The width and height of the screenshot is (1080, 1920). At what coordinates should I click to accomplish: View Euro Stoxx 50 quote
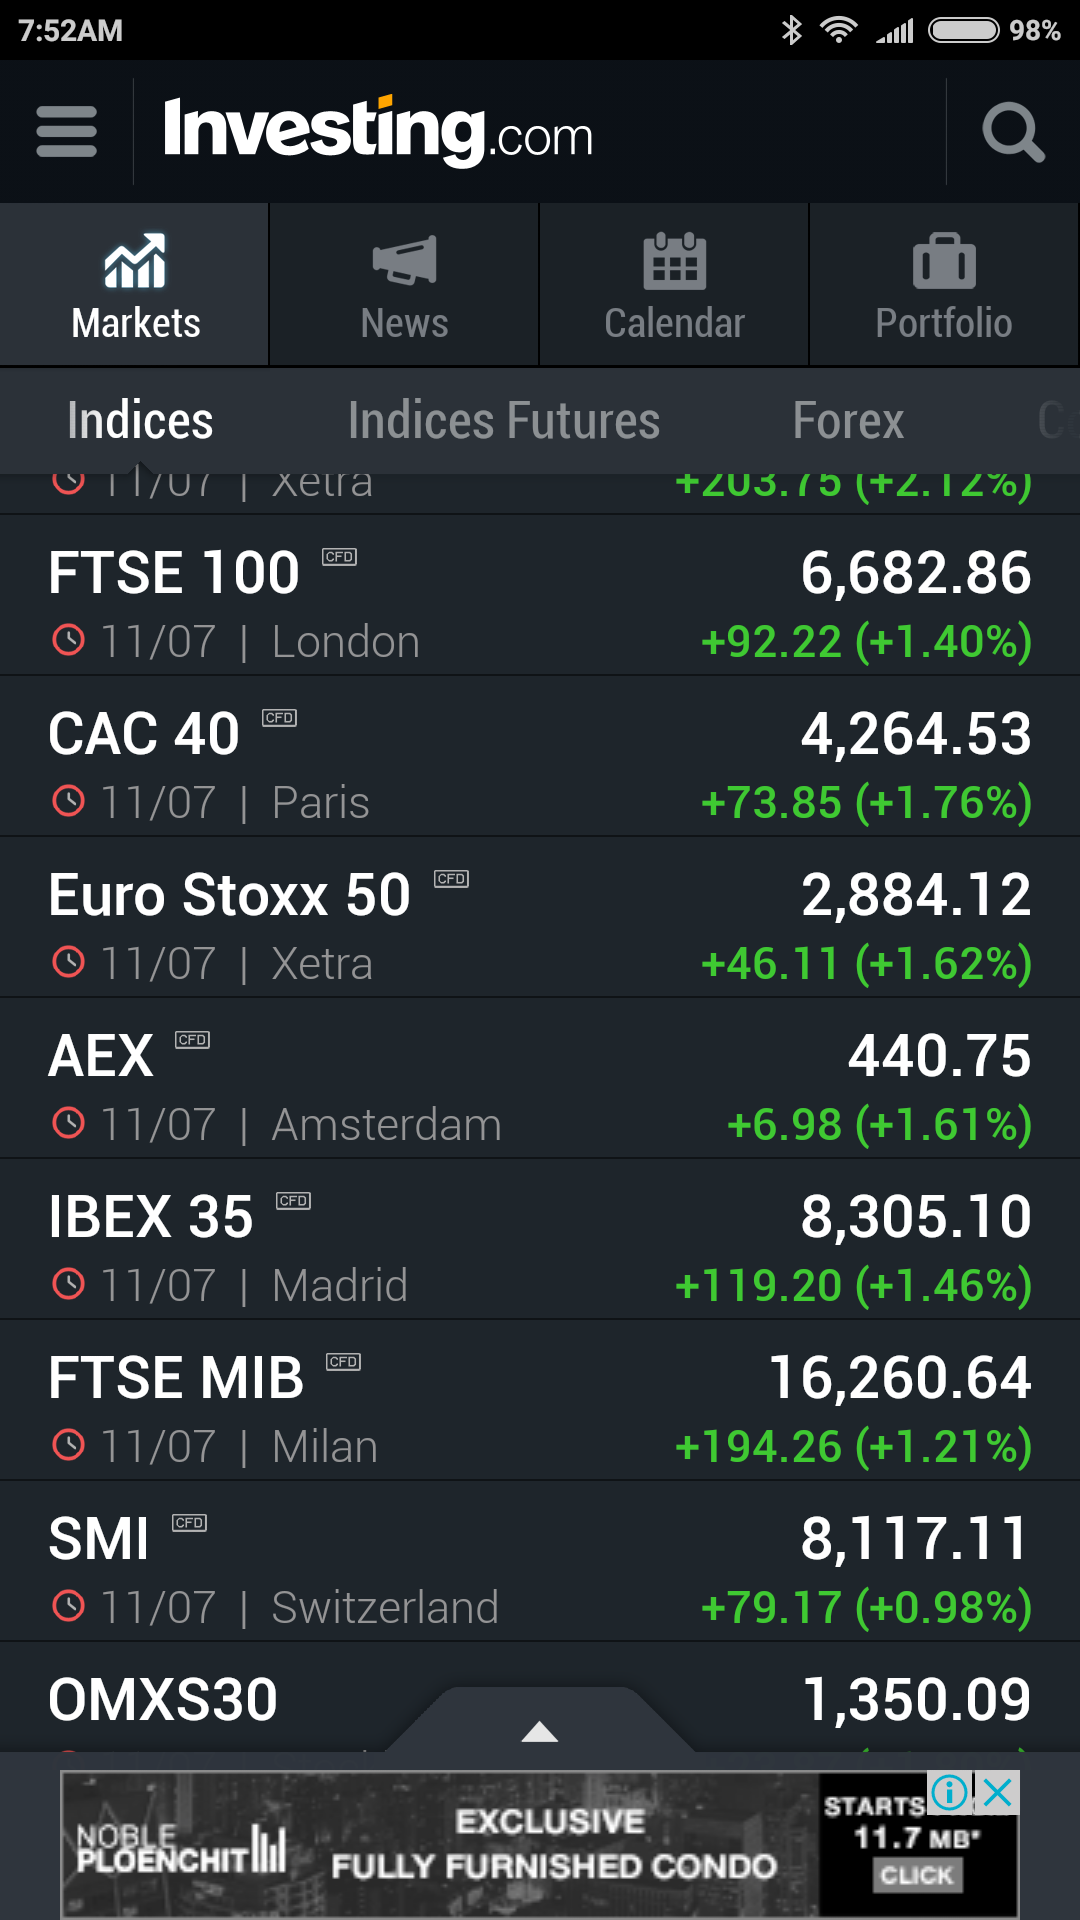tap(540, 918)
